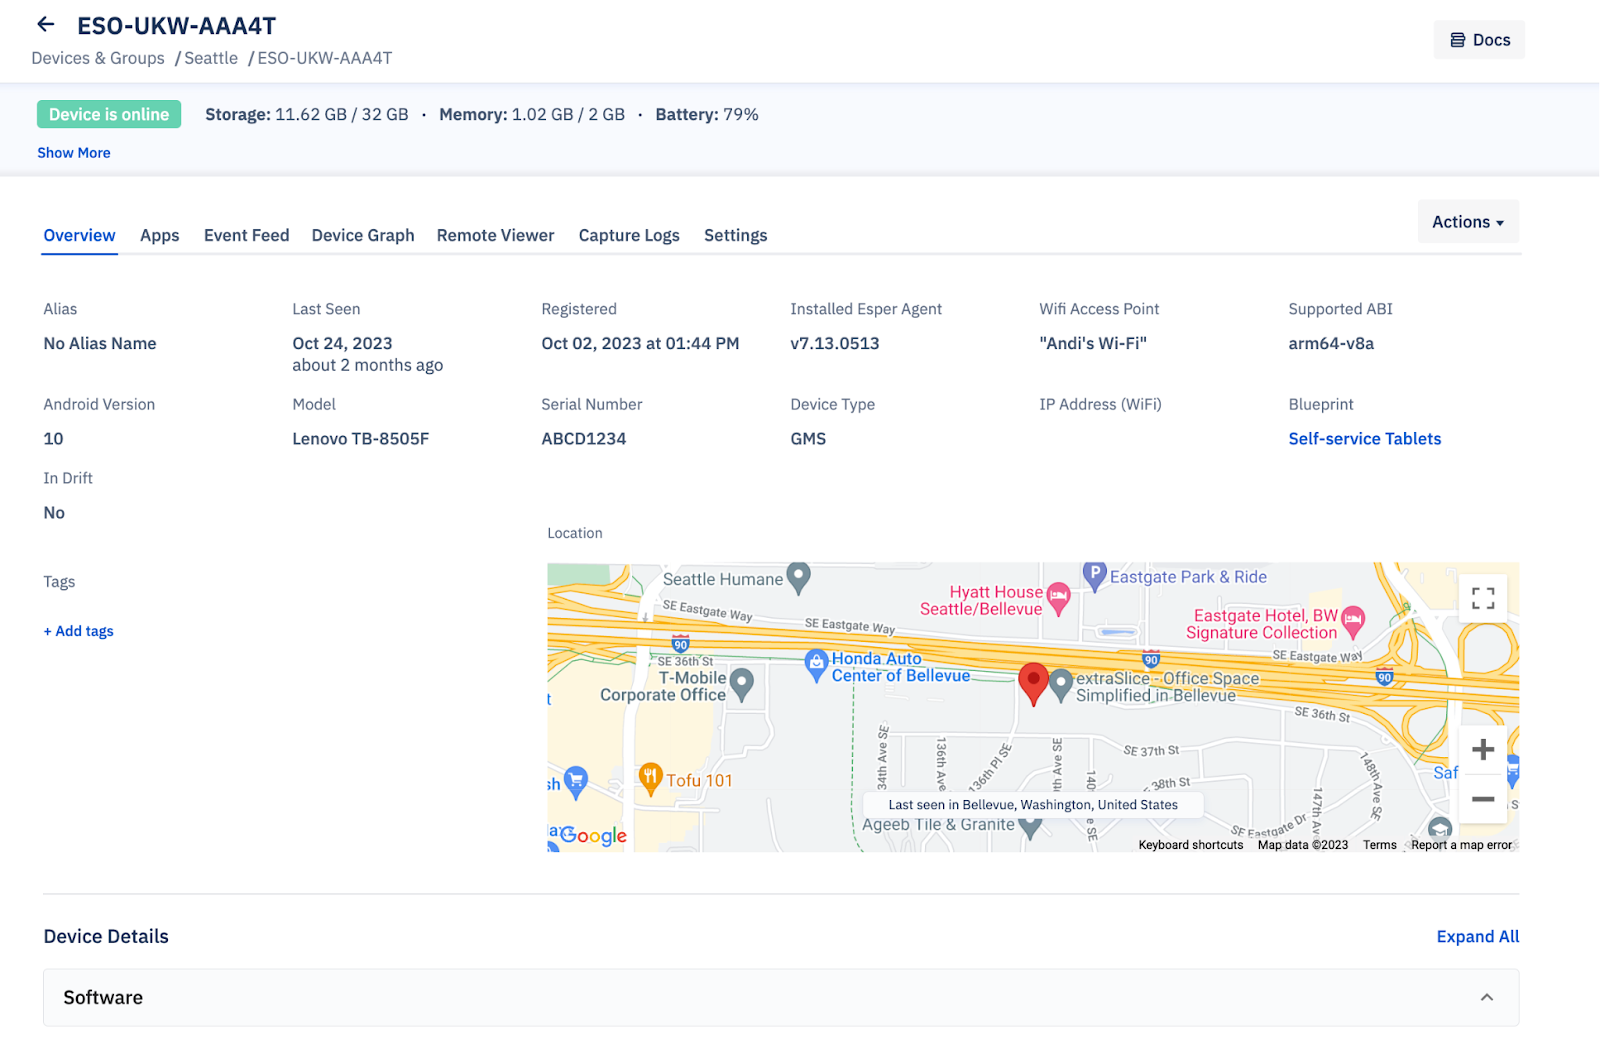This screenshot has height=1064, width=1600.
Task: Select the Eastgate Park & Ride marker
Action: point(1095,575)
